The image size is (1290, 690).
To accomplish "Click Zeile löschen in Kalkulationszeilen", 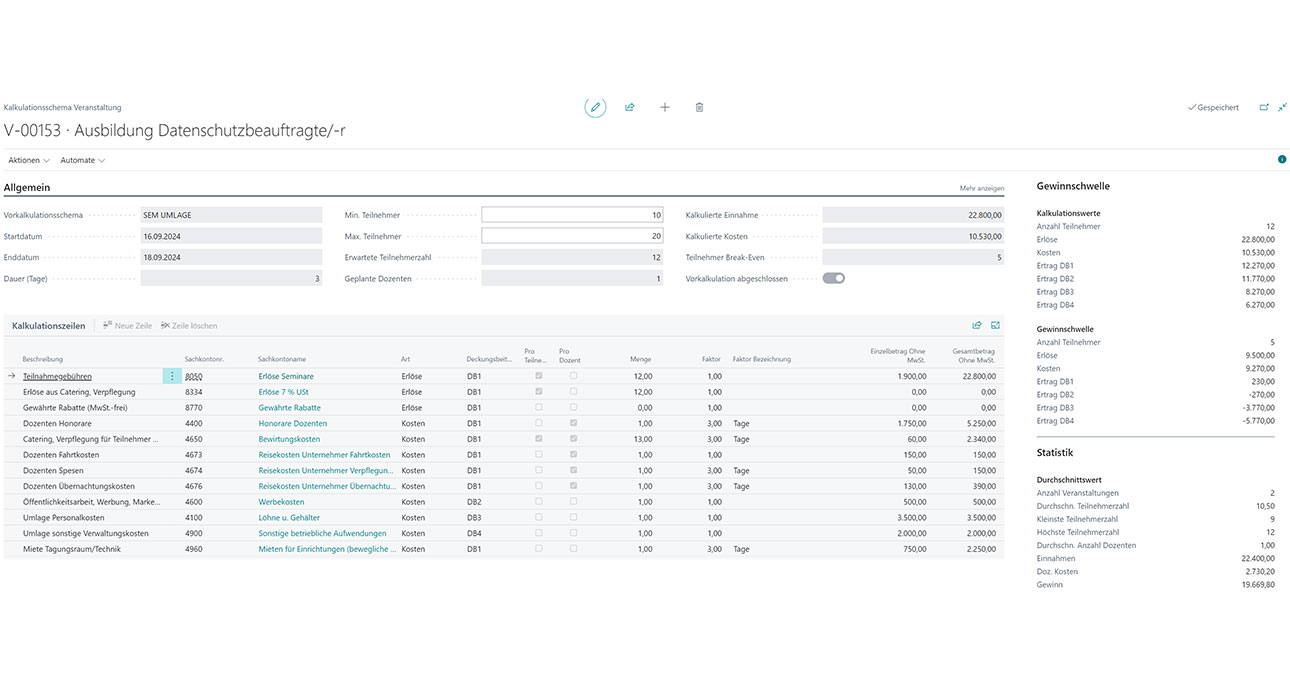I will [188, 326].
